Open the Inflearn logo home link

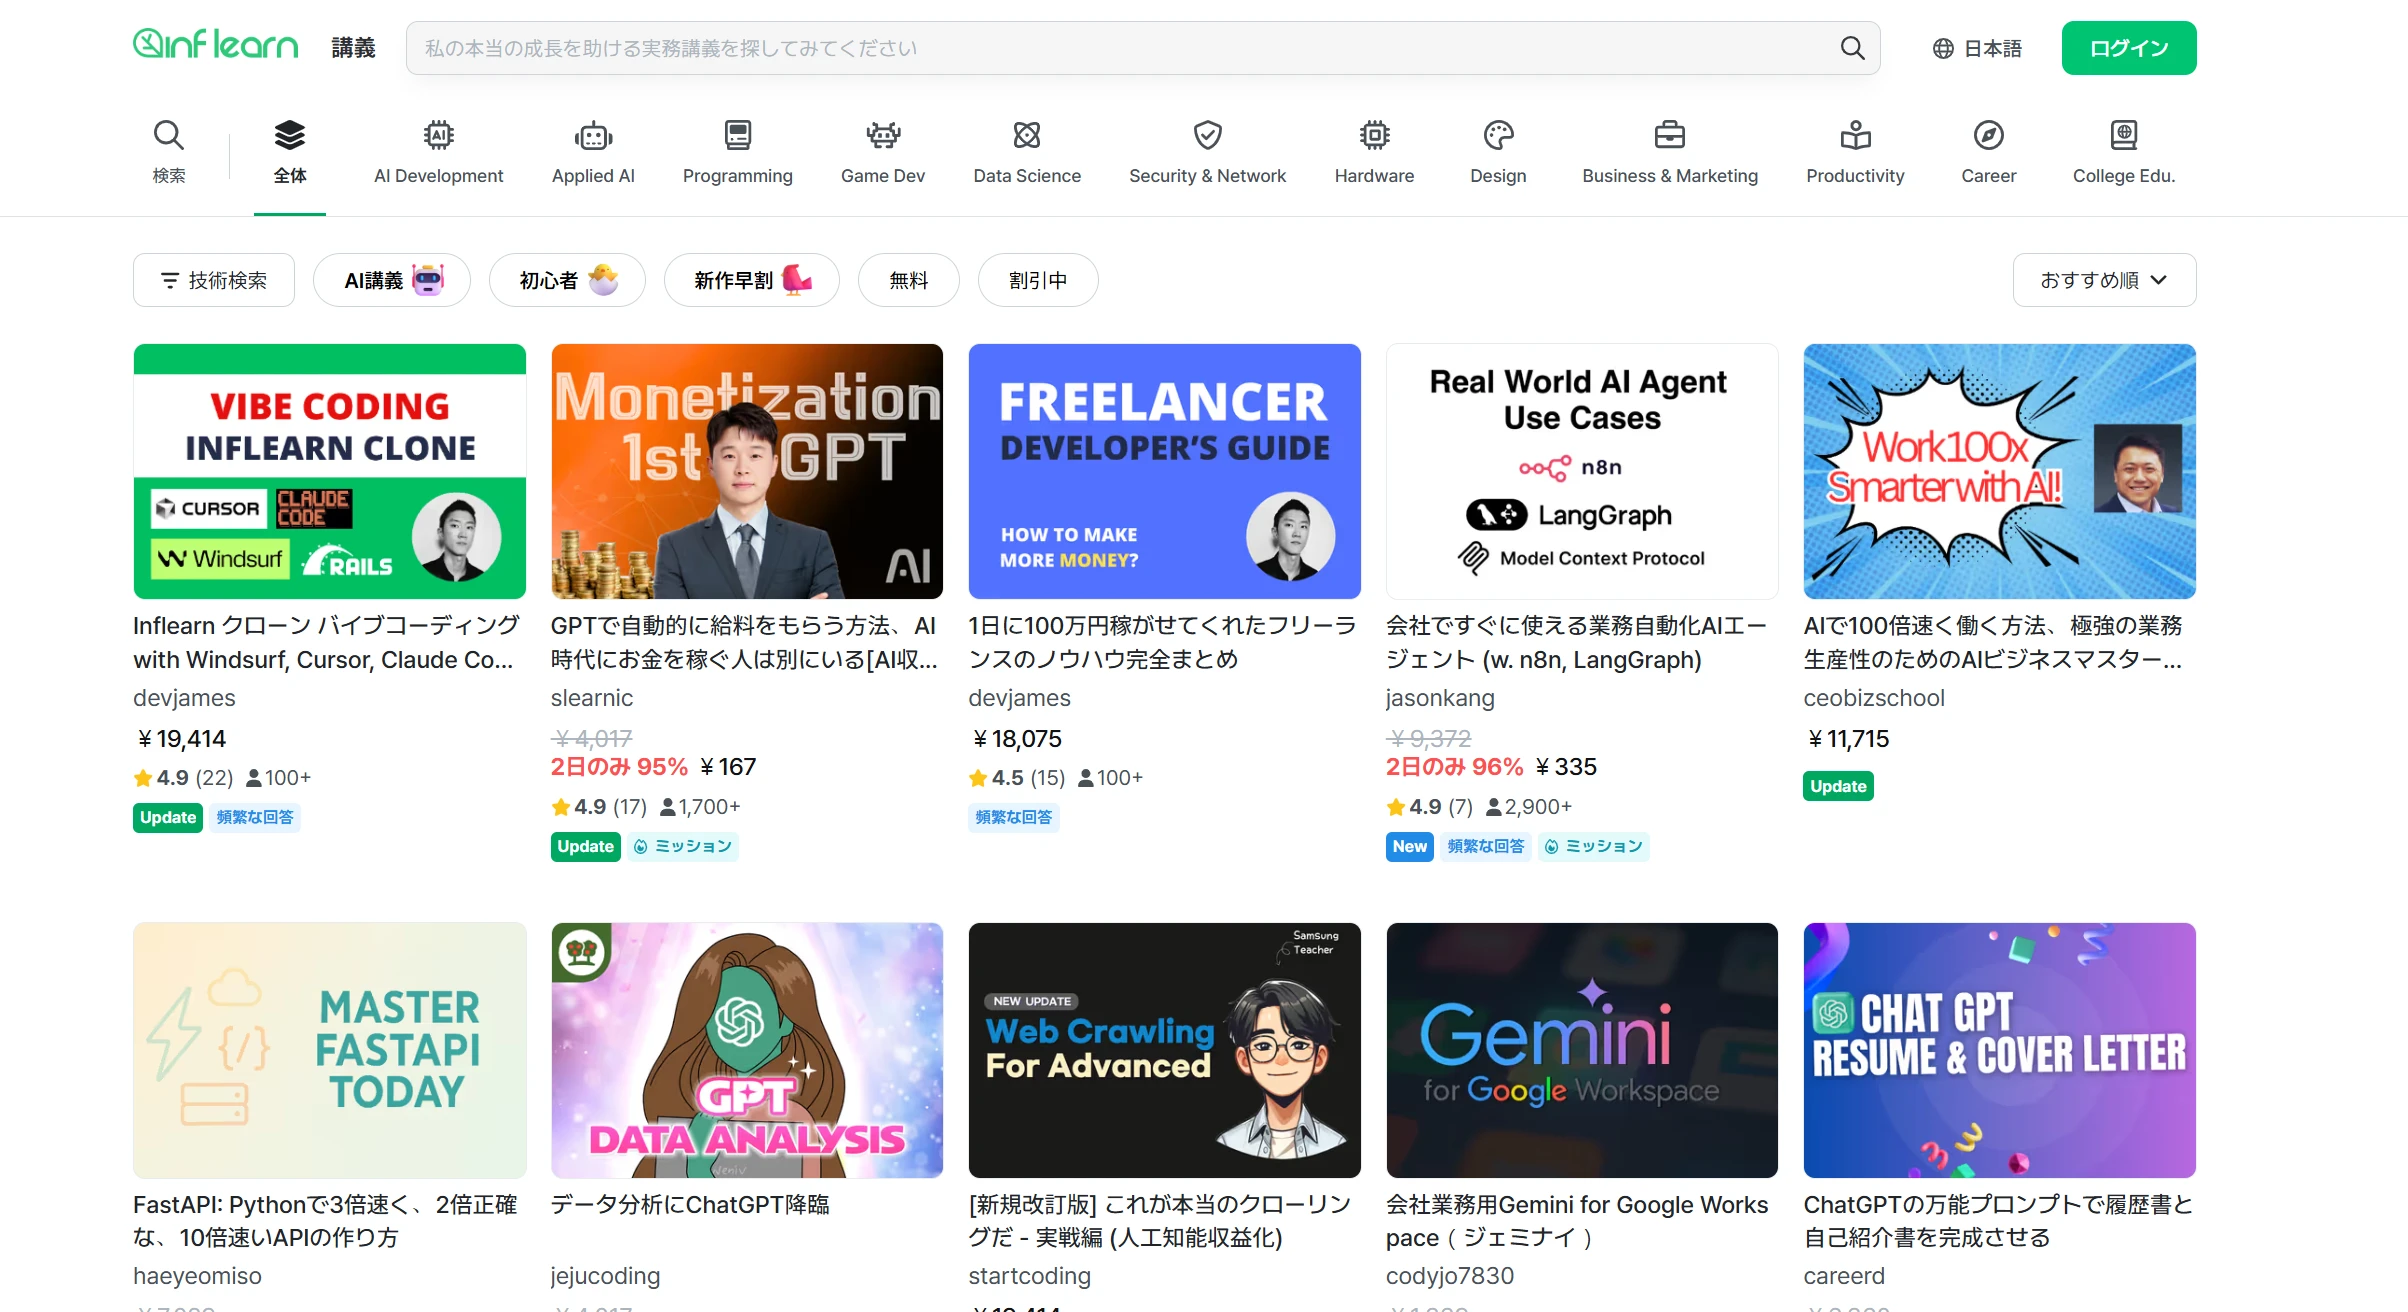point(216,45)
